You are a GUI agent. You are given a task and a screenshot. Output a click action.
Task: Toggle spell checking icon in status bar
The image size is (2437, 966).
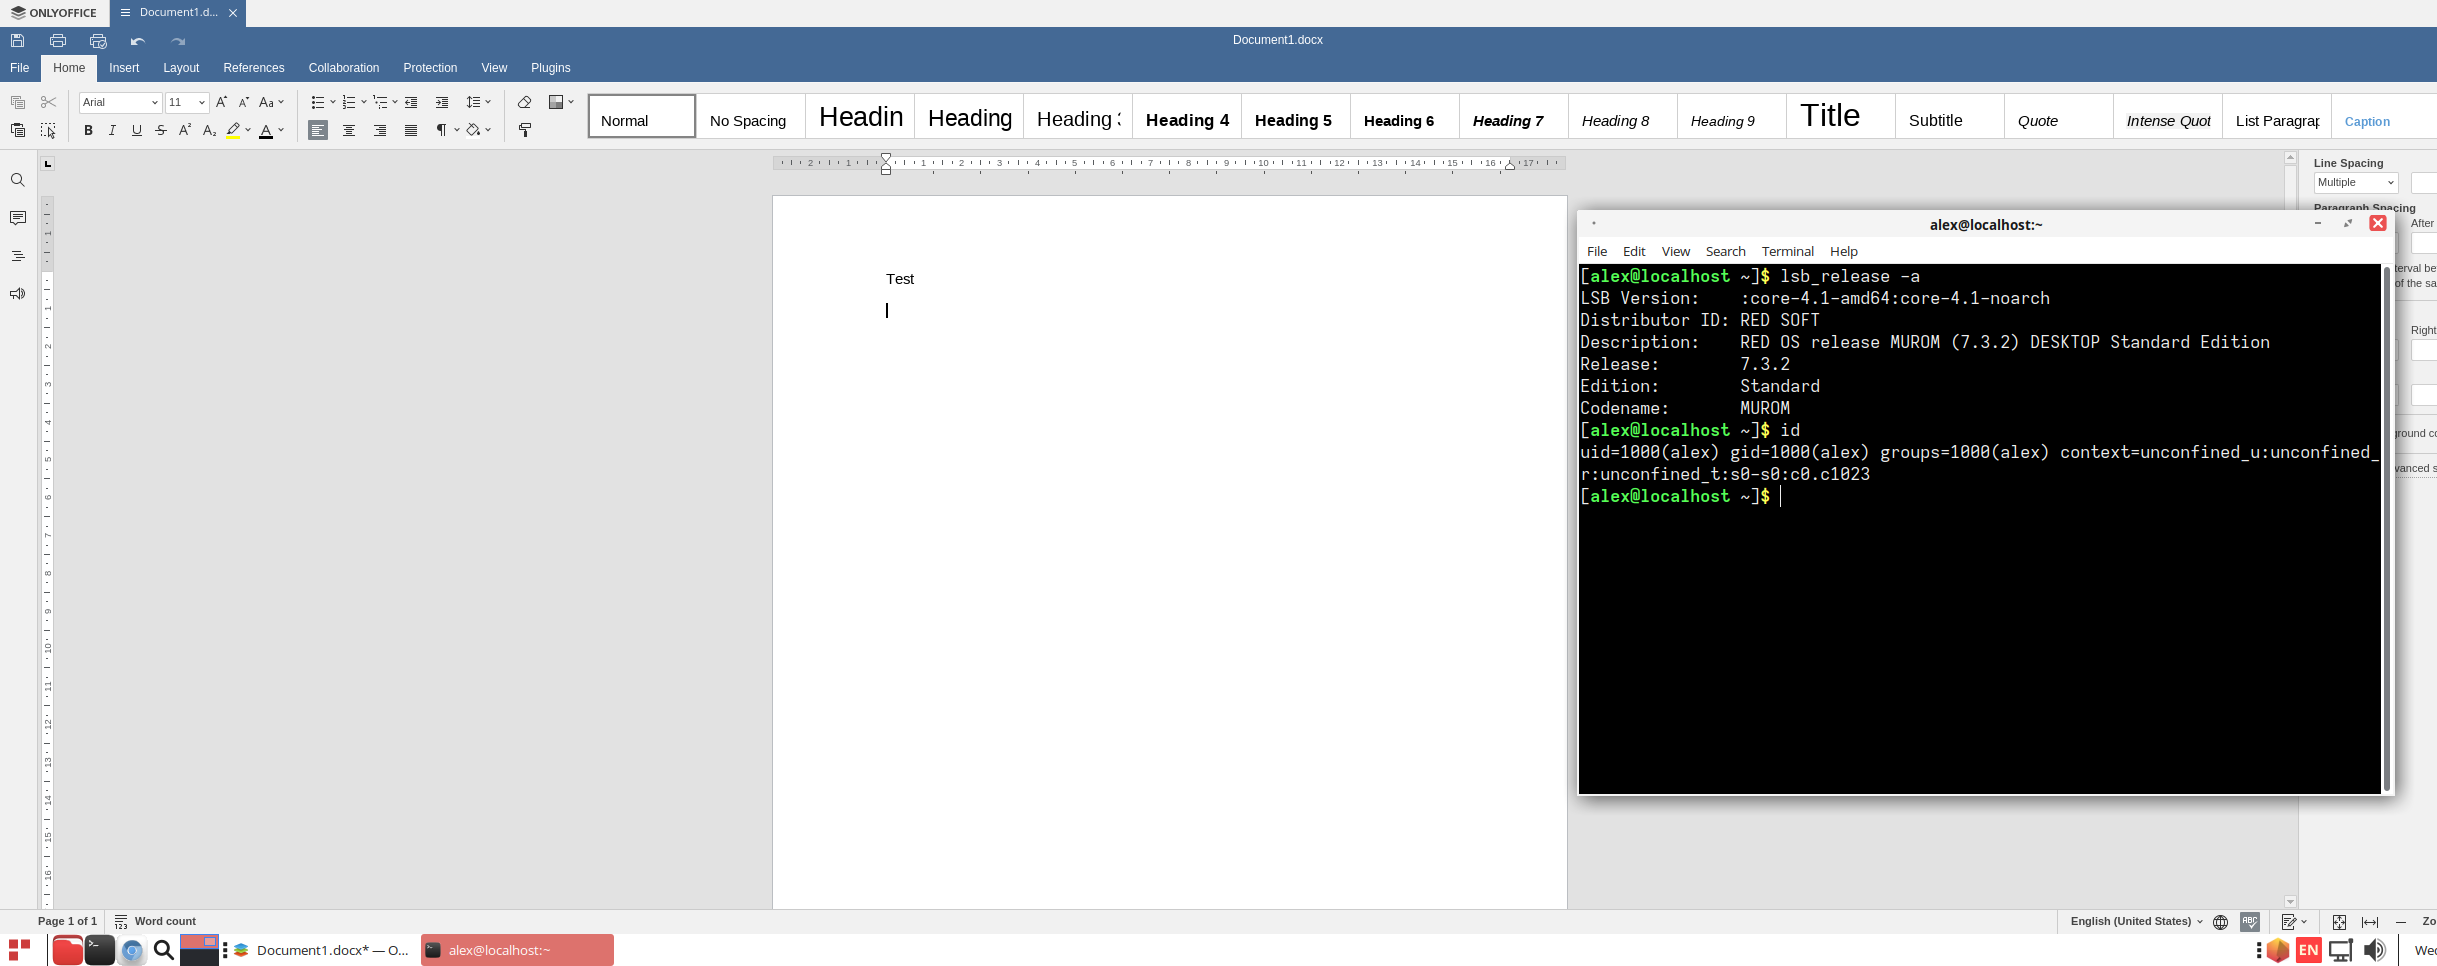point(2250,922)
